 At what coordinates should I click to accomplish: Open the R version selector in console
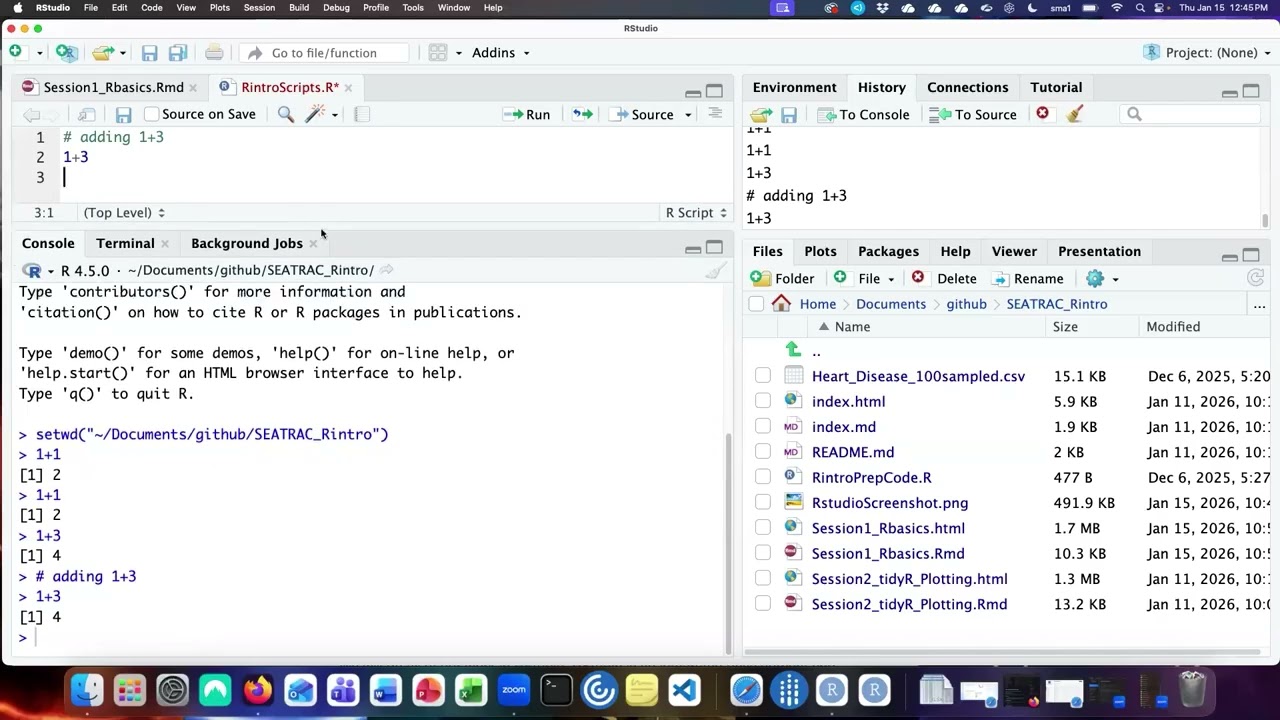click(38, 271)
